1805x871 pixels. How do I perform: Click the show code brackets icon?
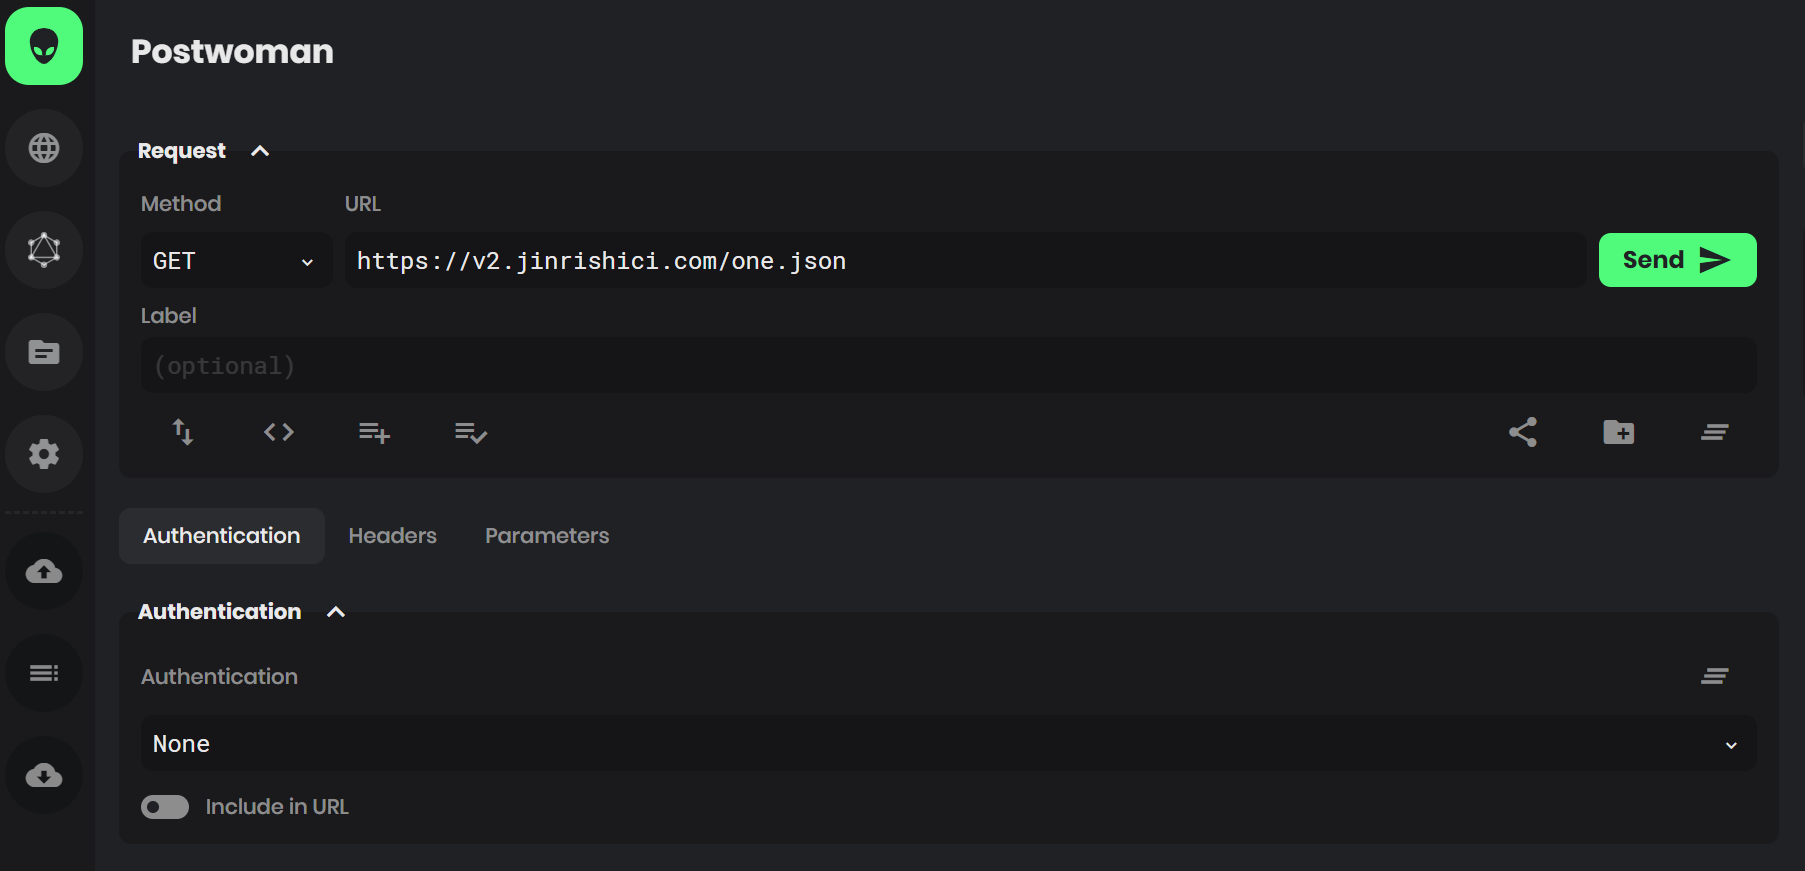click(x=278, y=432)
